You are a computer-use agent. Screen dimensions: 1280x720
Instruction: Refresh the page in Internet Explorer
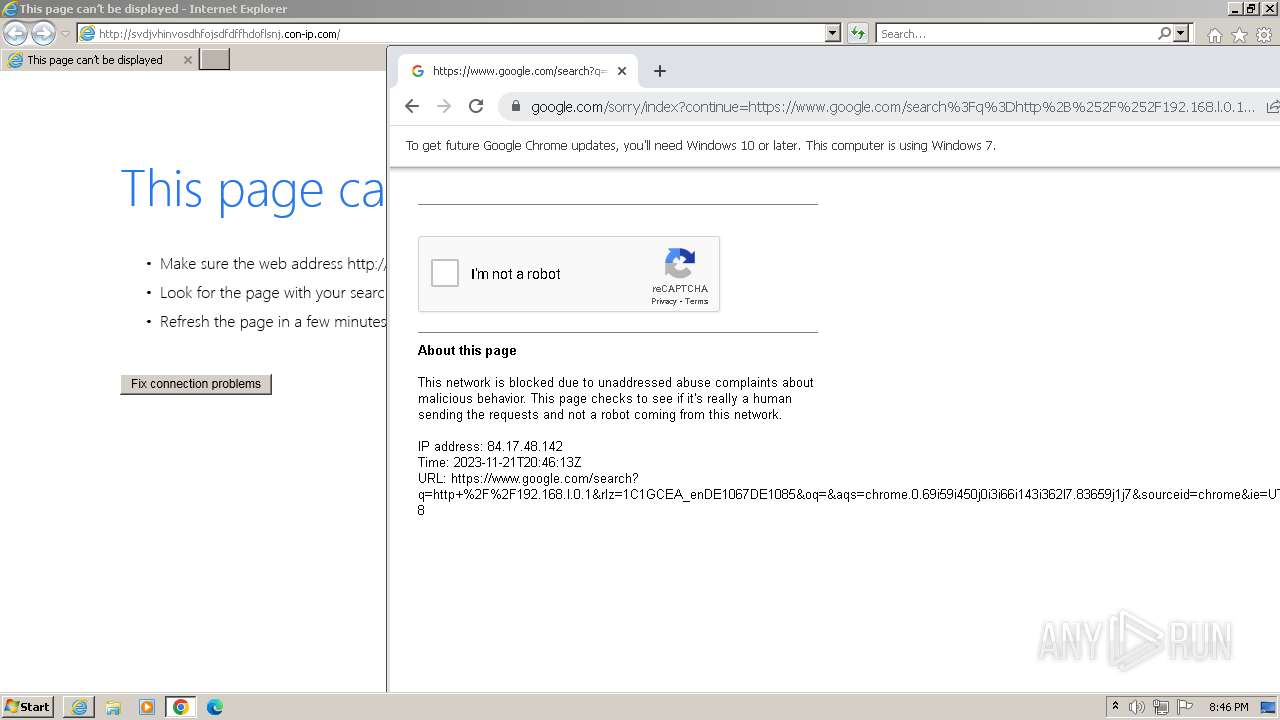857,33
